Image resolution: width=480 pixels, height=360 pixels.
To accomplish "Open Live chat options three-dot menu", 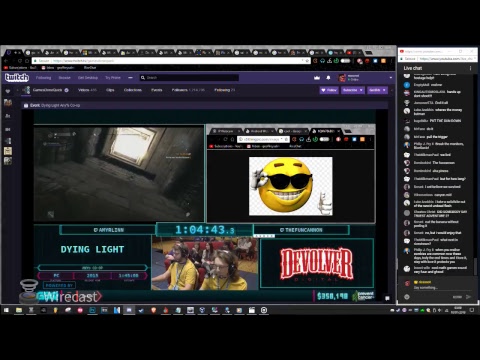I will 470,68.
